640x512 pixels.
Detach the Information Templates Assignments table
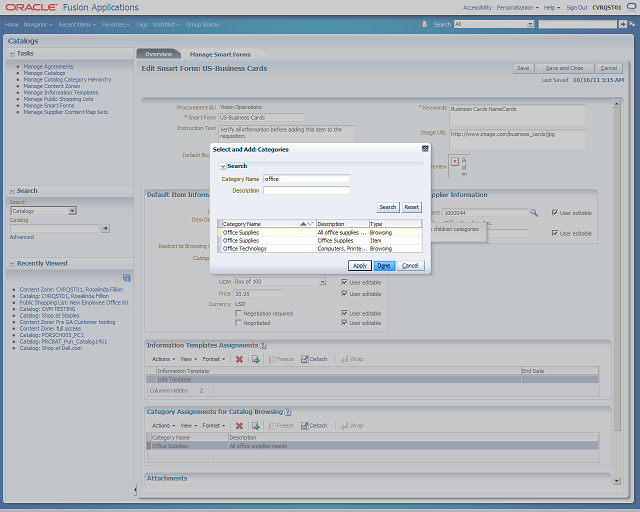[x=314, y=359]
